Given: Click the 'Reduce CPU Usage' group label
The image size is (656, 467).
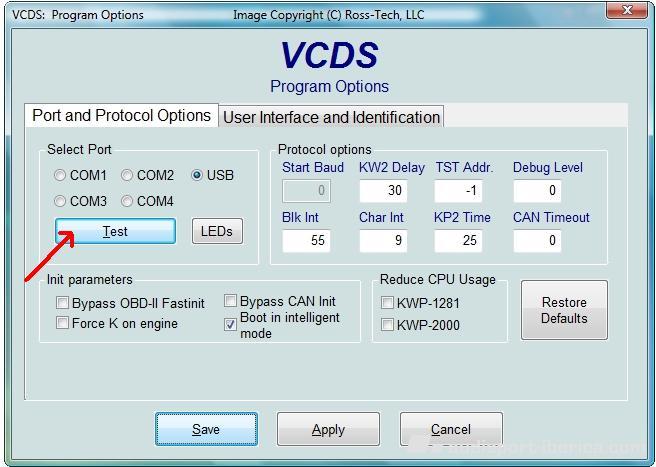Looking at the screenshot, I should pos(438,279).
